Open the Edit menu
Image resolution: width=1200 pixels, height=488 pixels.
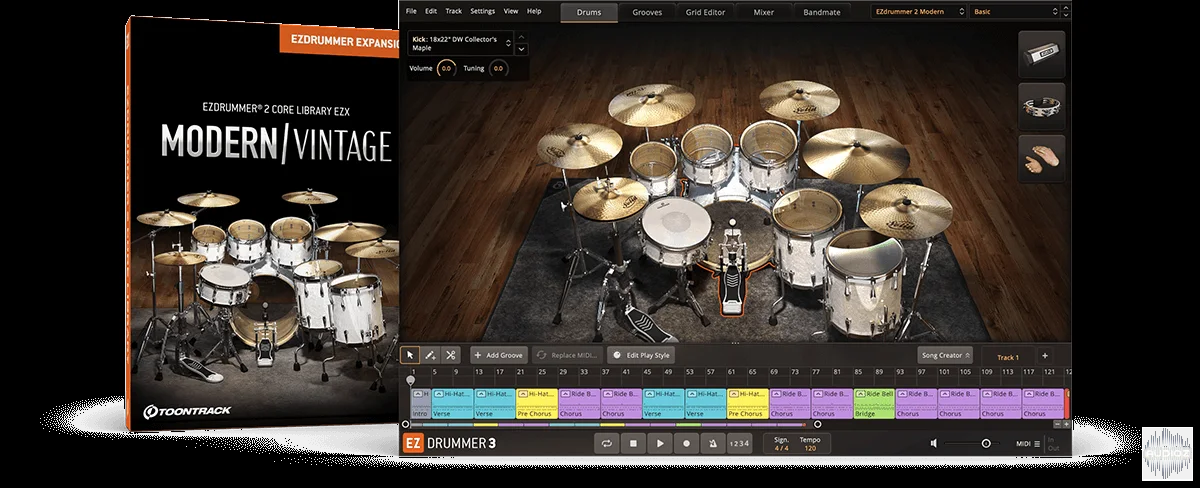431,11
